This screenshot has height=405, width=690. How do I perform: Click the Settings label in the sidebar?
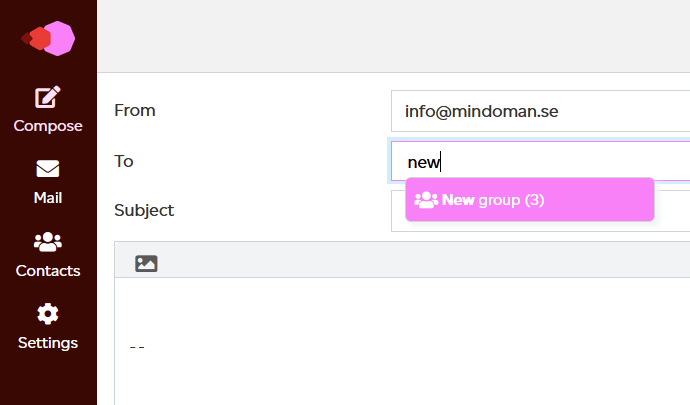[x=48, y=343]
